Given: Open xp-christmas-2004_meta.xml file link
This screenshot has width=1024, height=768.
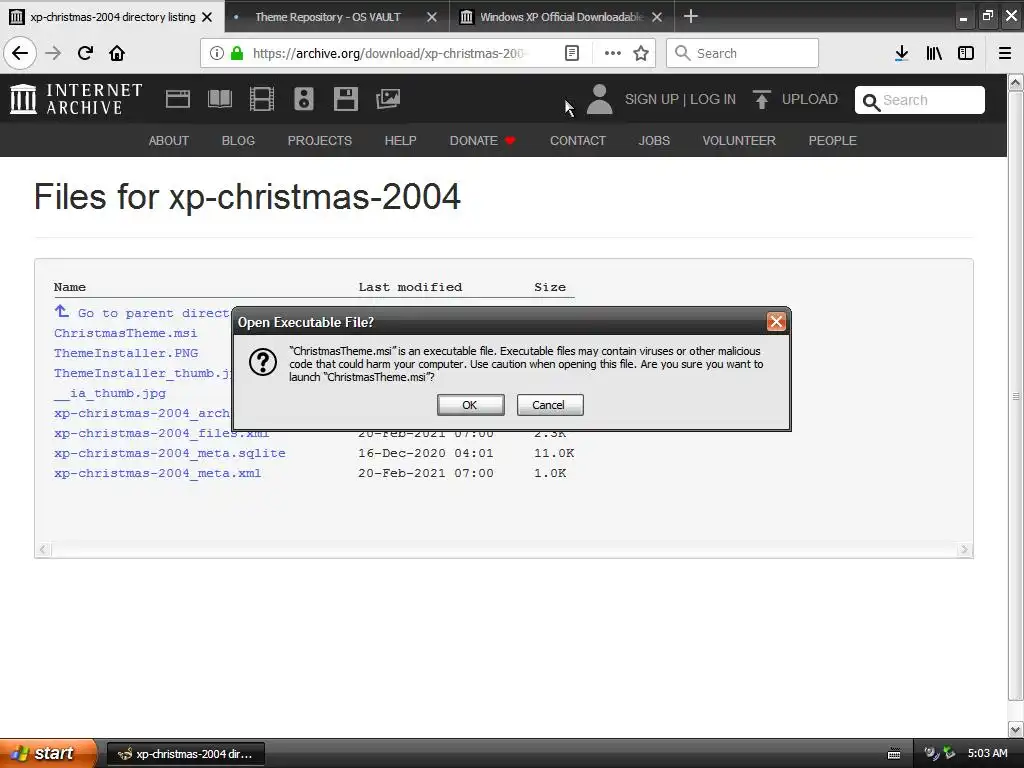Looking at the screenshot, I should 157,473.
